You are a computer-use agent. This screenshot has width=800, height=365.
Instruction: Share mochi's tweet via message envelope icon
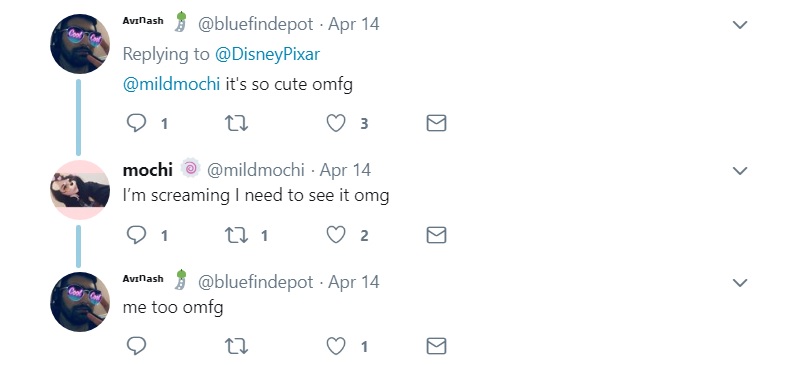click(436, 235)
